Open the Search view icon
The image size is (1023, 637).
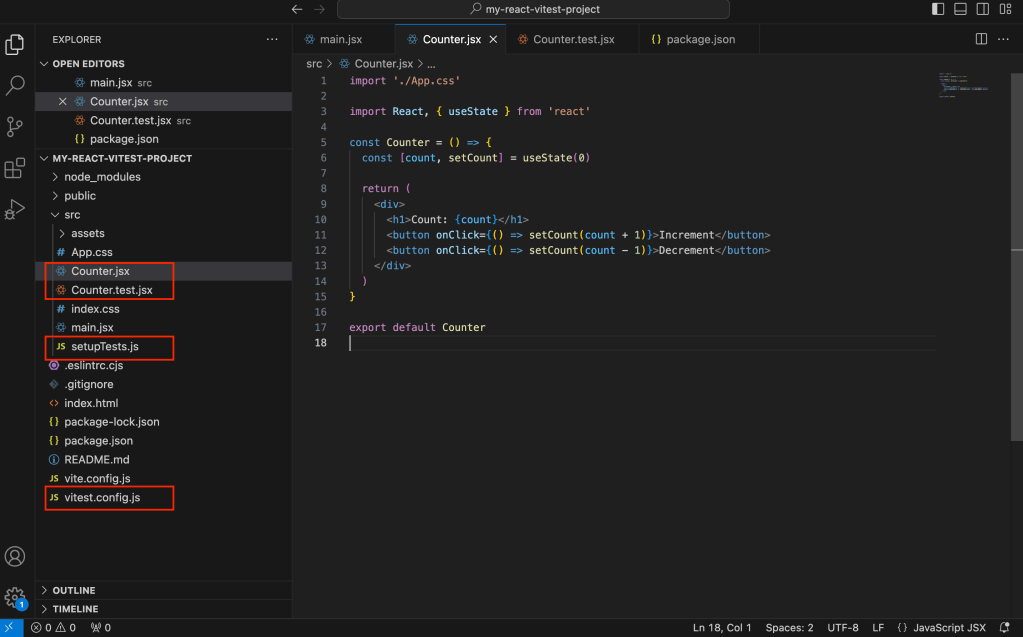15,86
